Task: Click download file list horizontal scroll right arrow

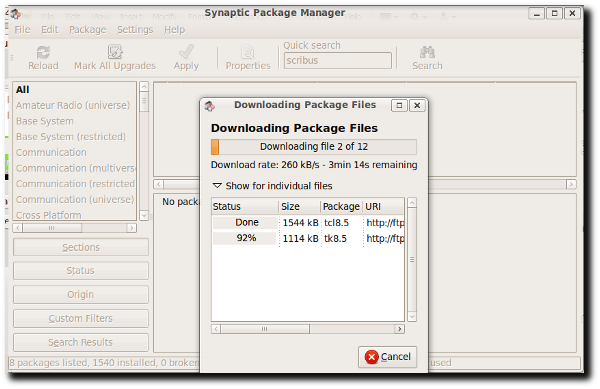Action: coord(399,329)
